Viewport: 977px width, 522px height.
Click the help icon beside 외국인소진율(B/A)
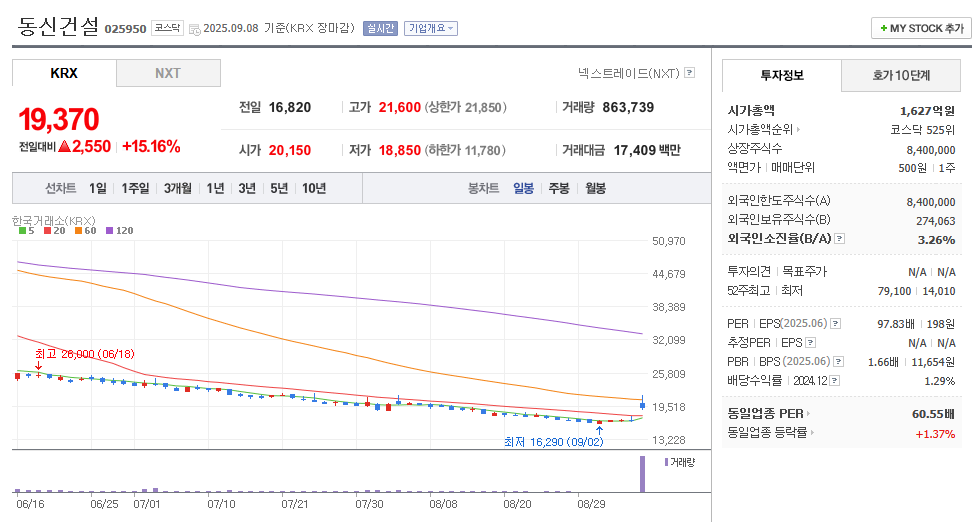click(839, 239)
